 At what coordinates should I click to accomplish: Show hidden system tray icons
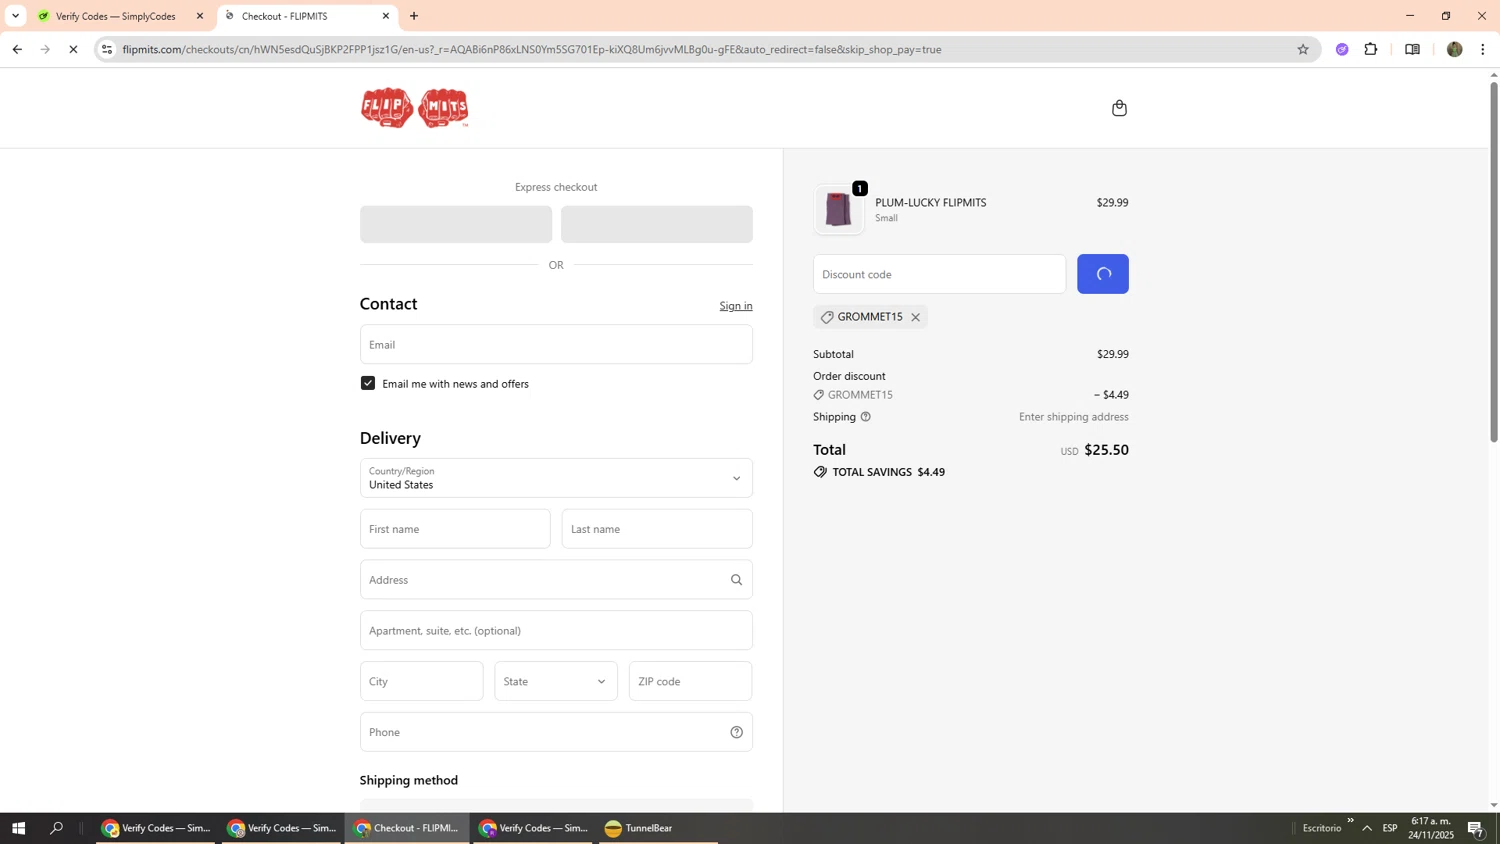[x=1367, y=828]
